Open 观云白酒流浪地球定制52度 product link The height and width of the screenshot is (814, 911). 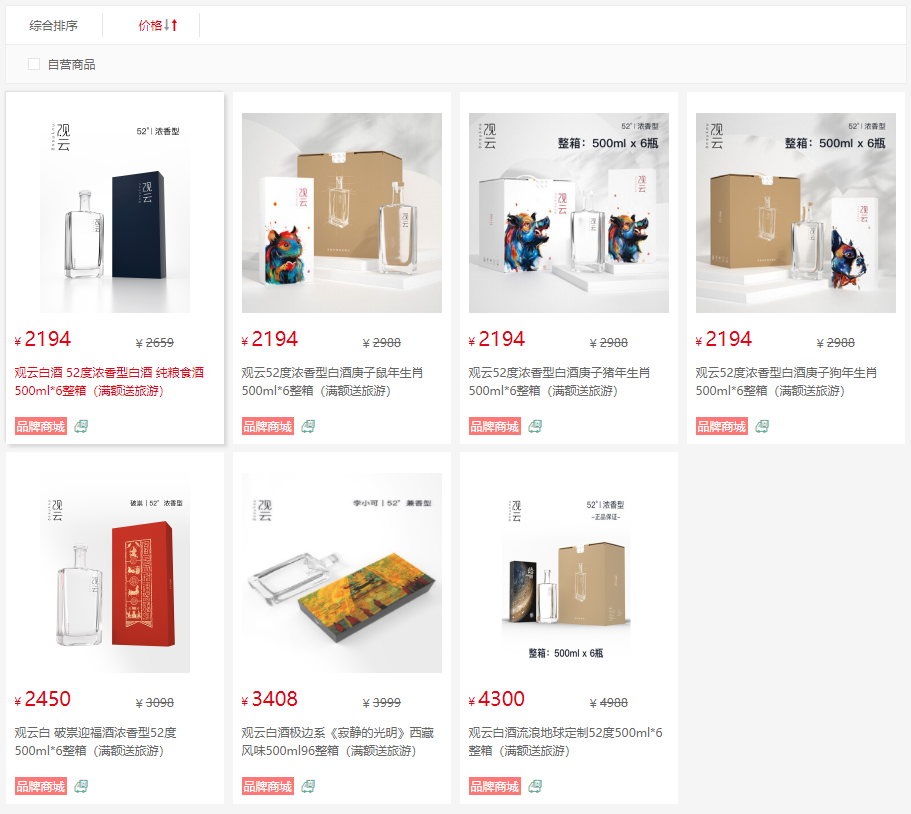point(565,741)
